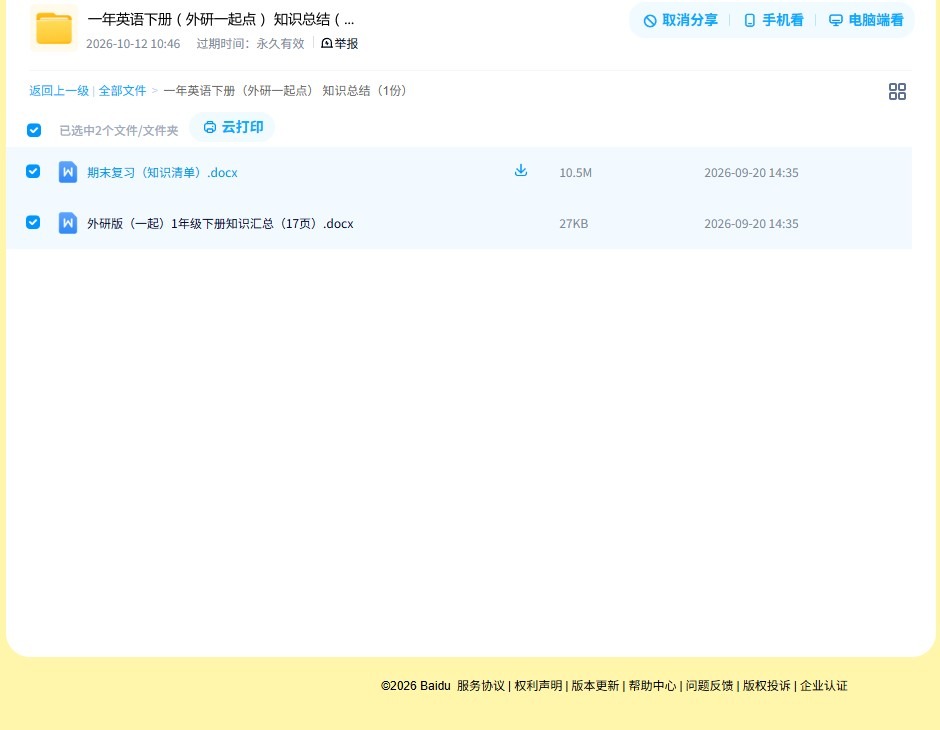Click the 已选中2个文件/文件夹 selection label
940x730 pixels.
point(119,131)
